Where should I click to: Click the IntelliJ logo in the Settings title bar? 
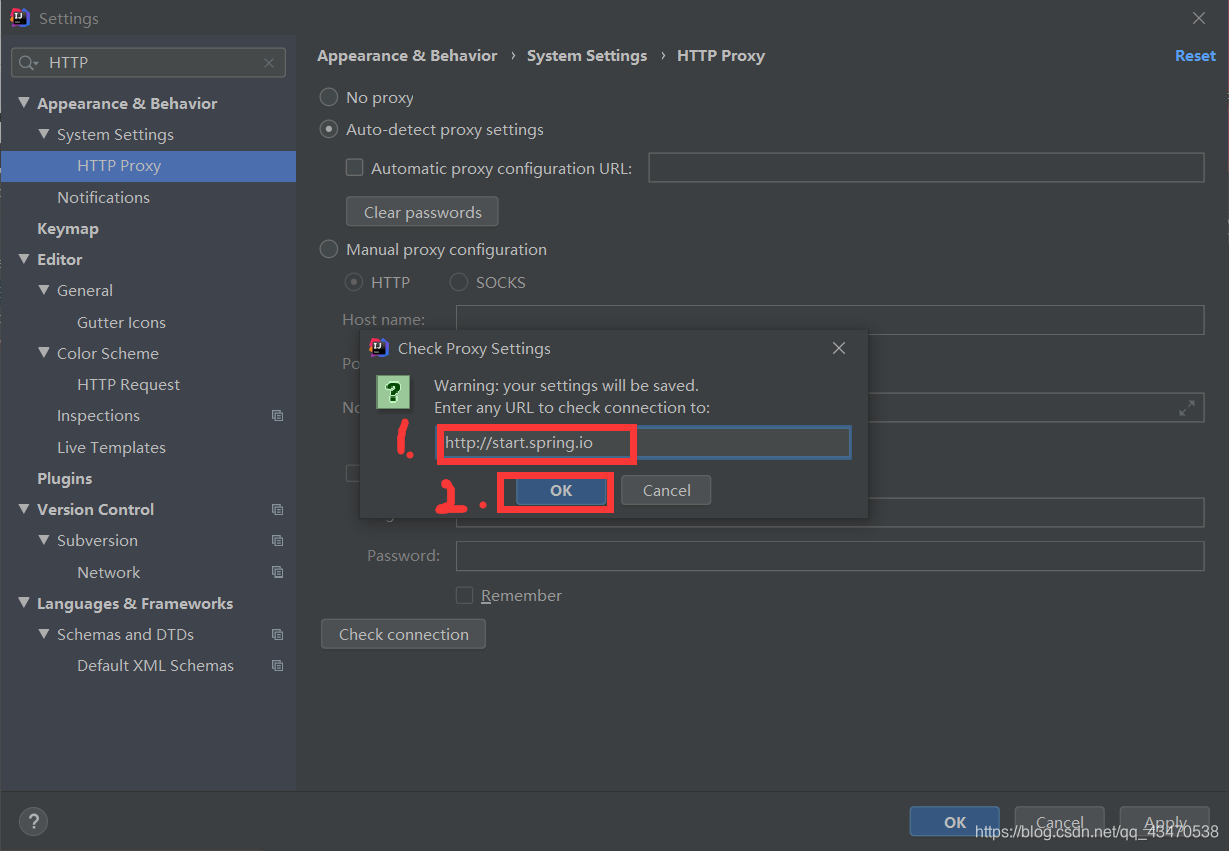pos(20,17)
